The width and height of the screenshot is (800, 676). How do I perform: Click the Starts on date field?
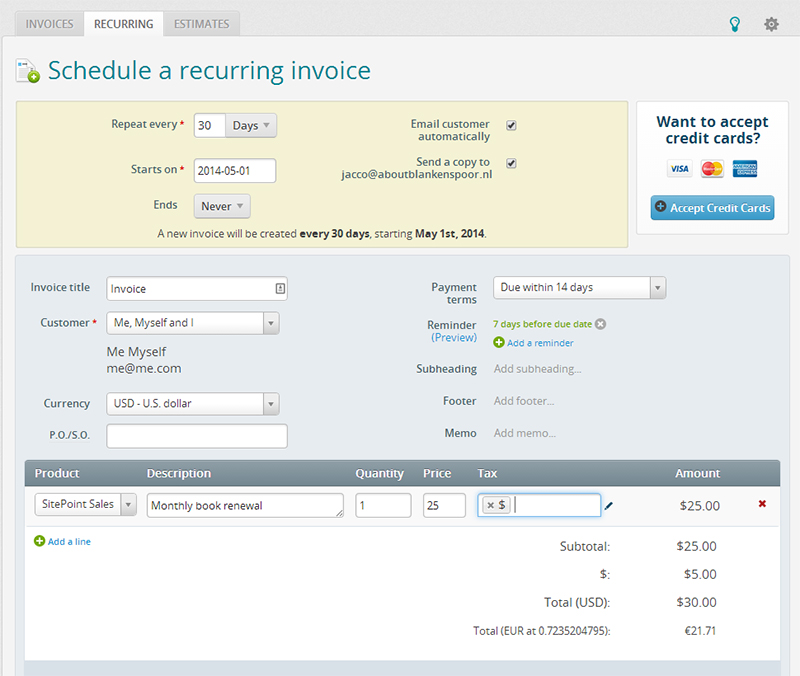coord(234,171)
